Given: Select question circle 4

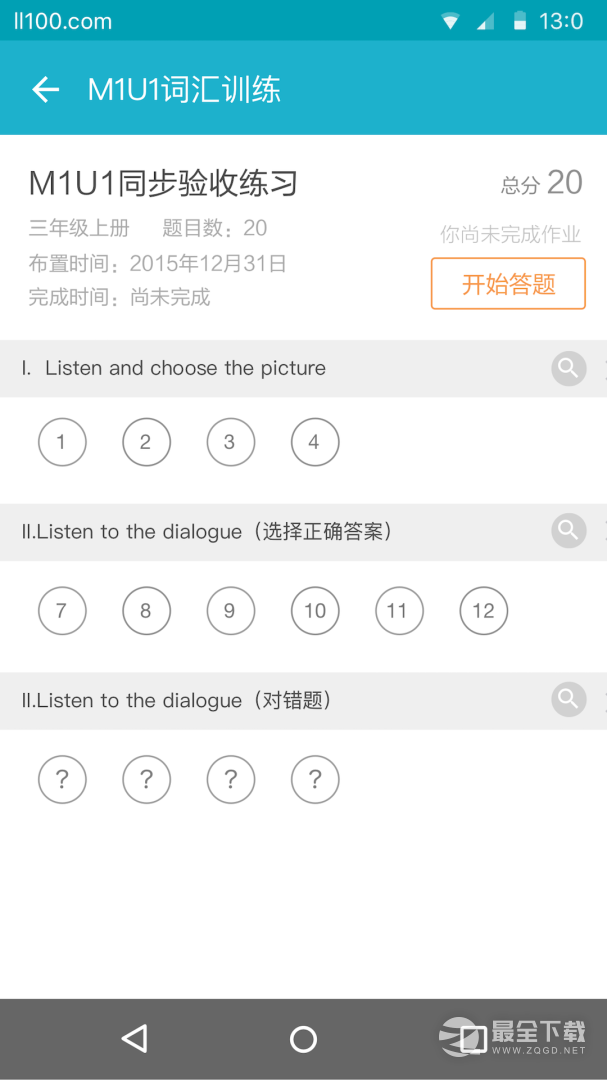Looking at the screenshot, I should [314, 442].
